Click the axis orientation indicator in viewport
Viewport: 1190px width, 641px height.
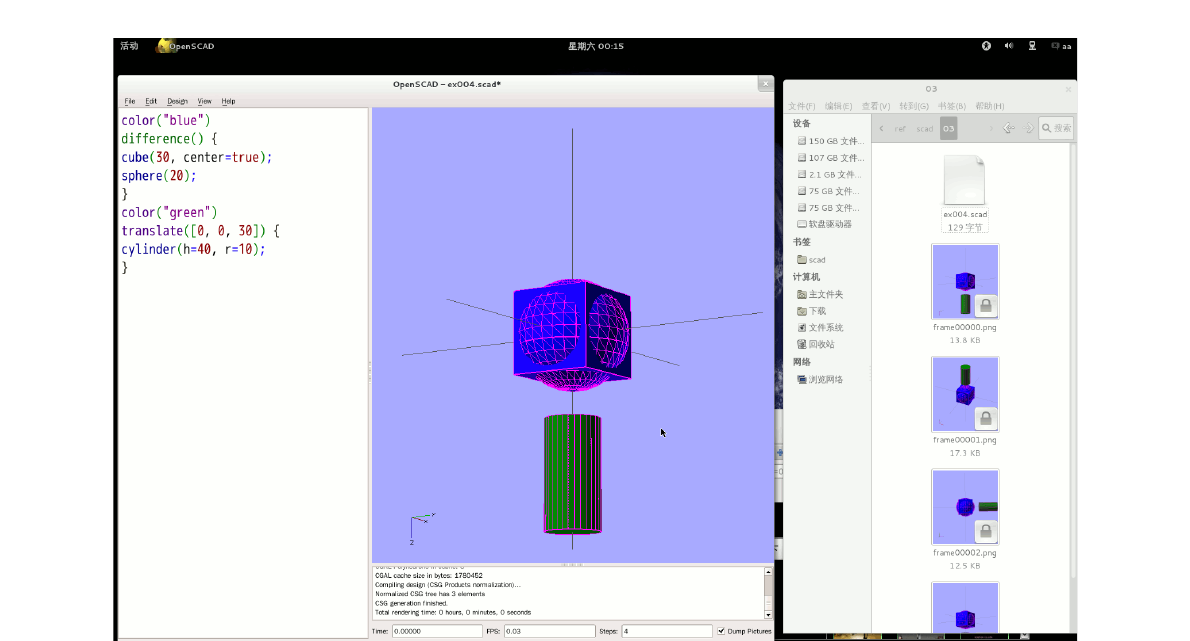pyautogui.click(x=421, y=528)
